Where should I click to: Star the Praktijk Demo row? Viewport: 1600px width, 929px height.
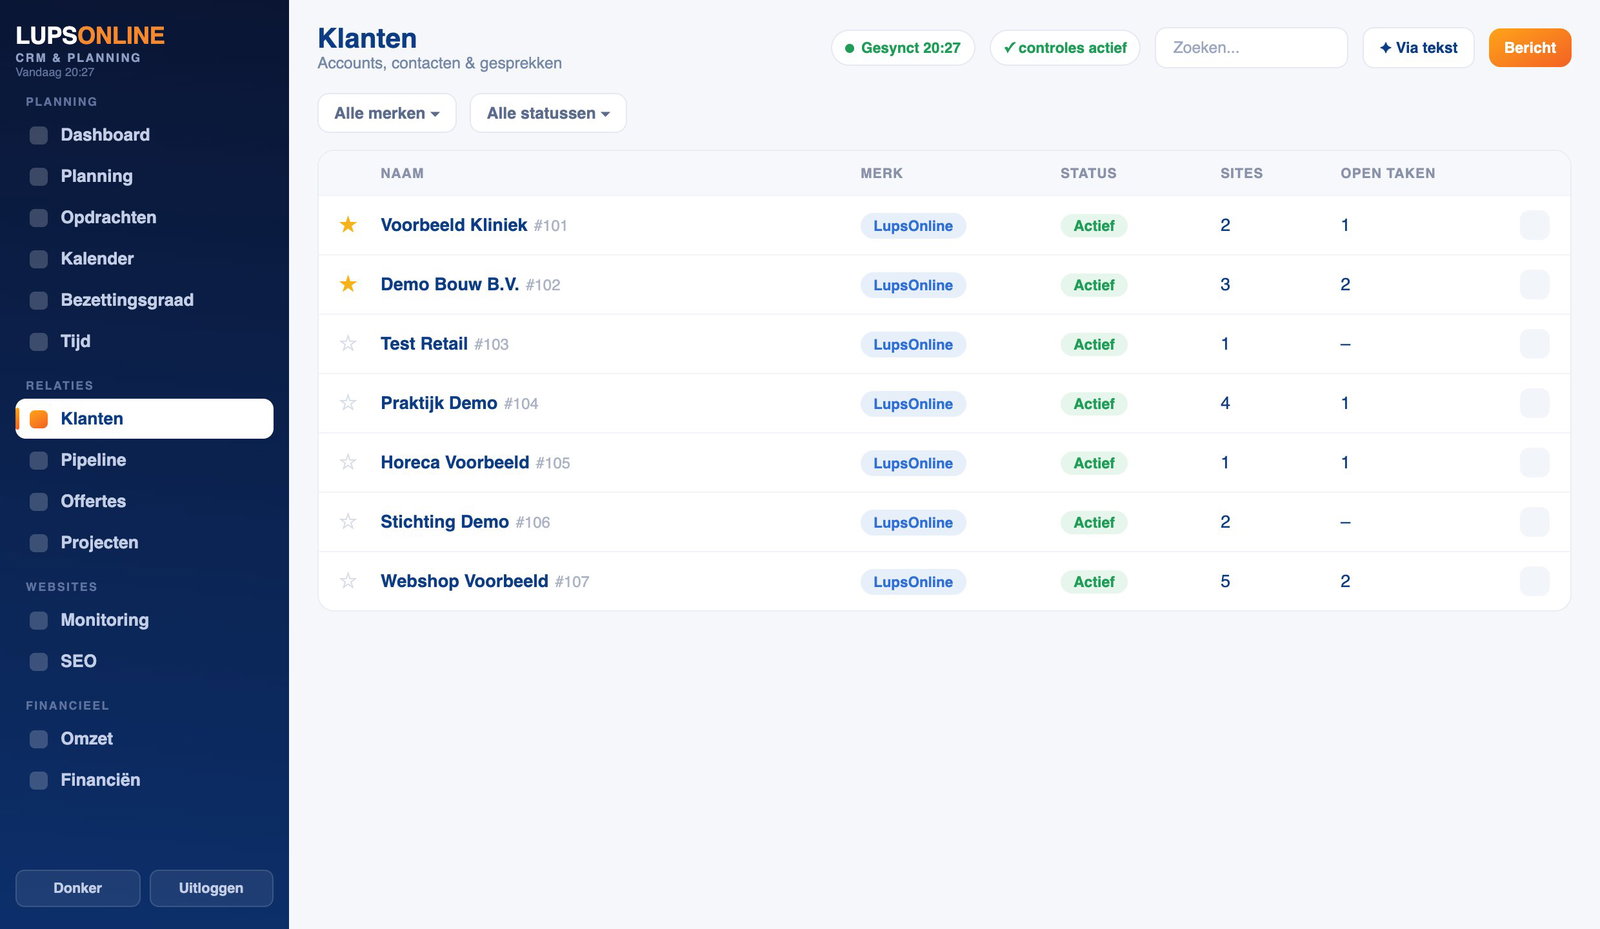(348, 403)
